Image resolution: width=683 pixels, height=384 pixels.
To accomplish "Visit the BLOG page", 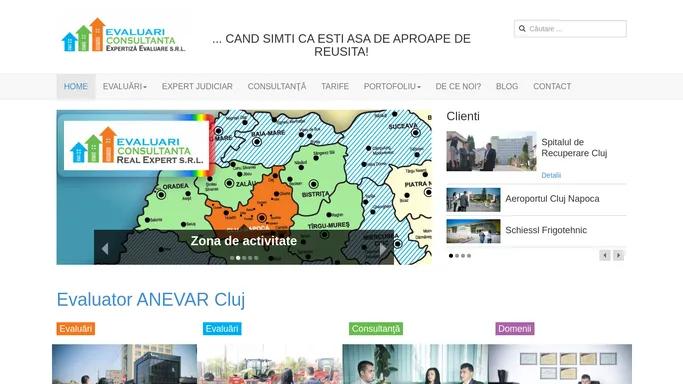I will click(x=507, y=86).
